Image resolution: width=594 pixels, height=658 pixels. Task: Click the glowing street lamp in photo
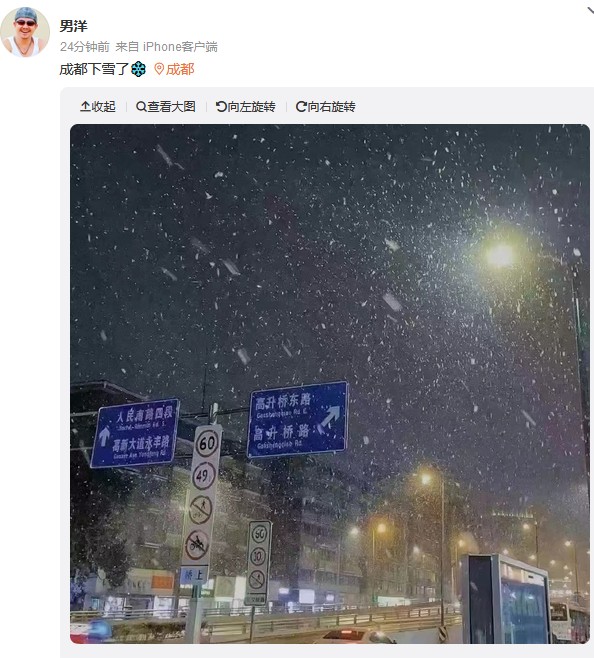pos(500,255)
